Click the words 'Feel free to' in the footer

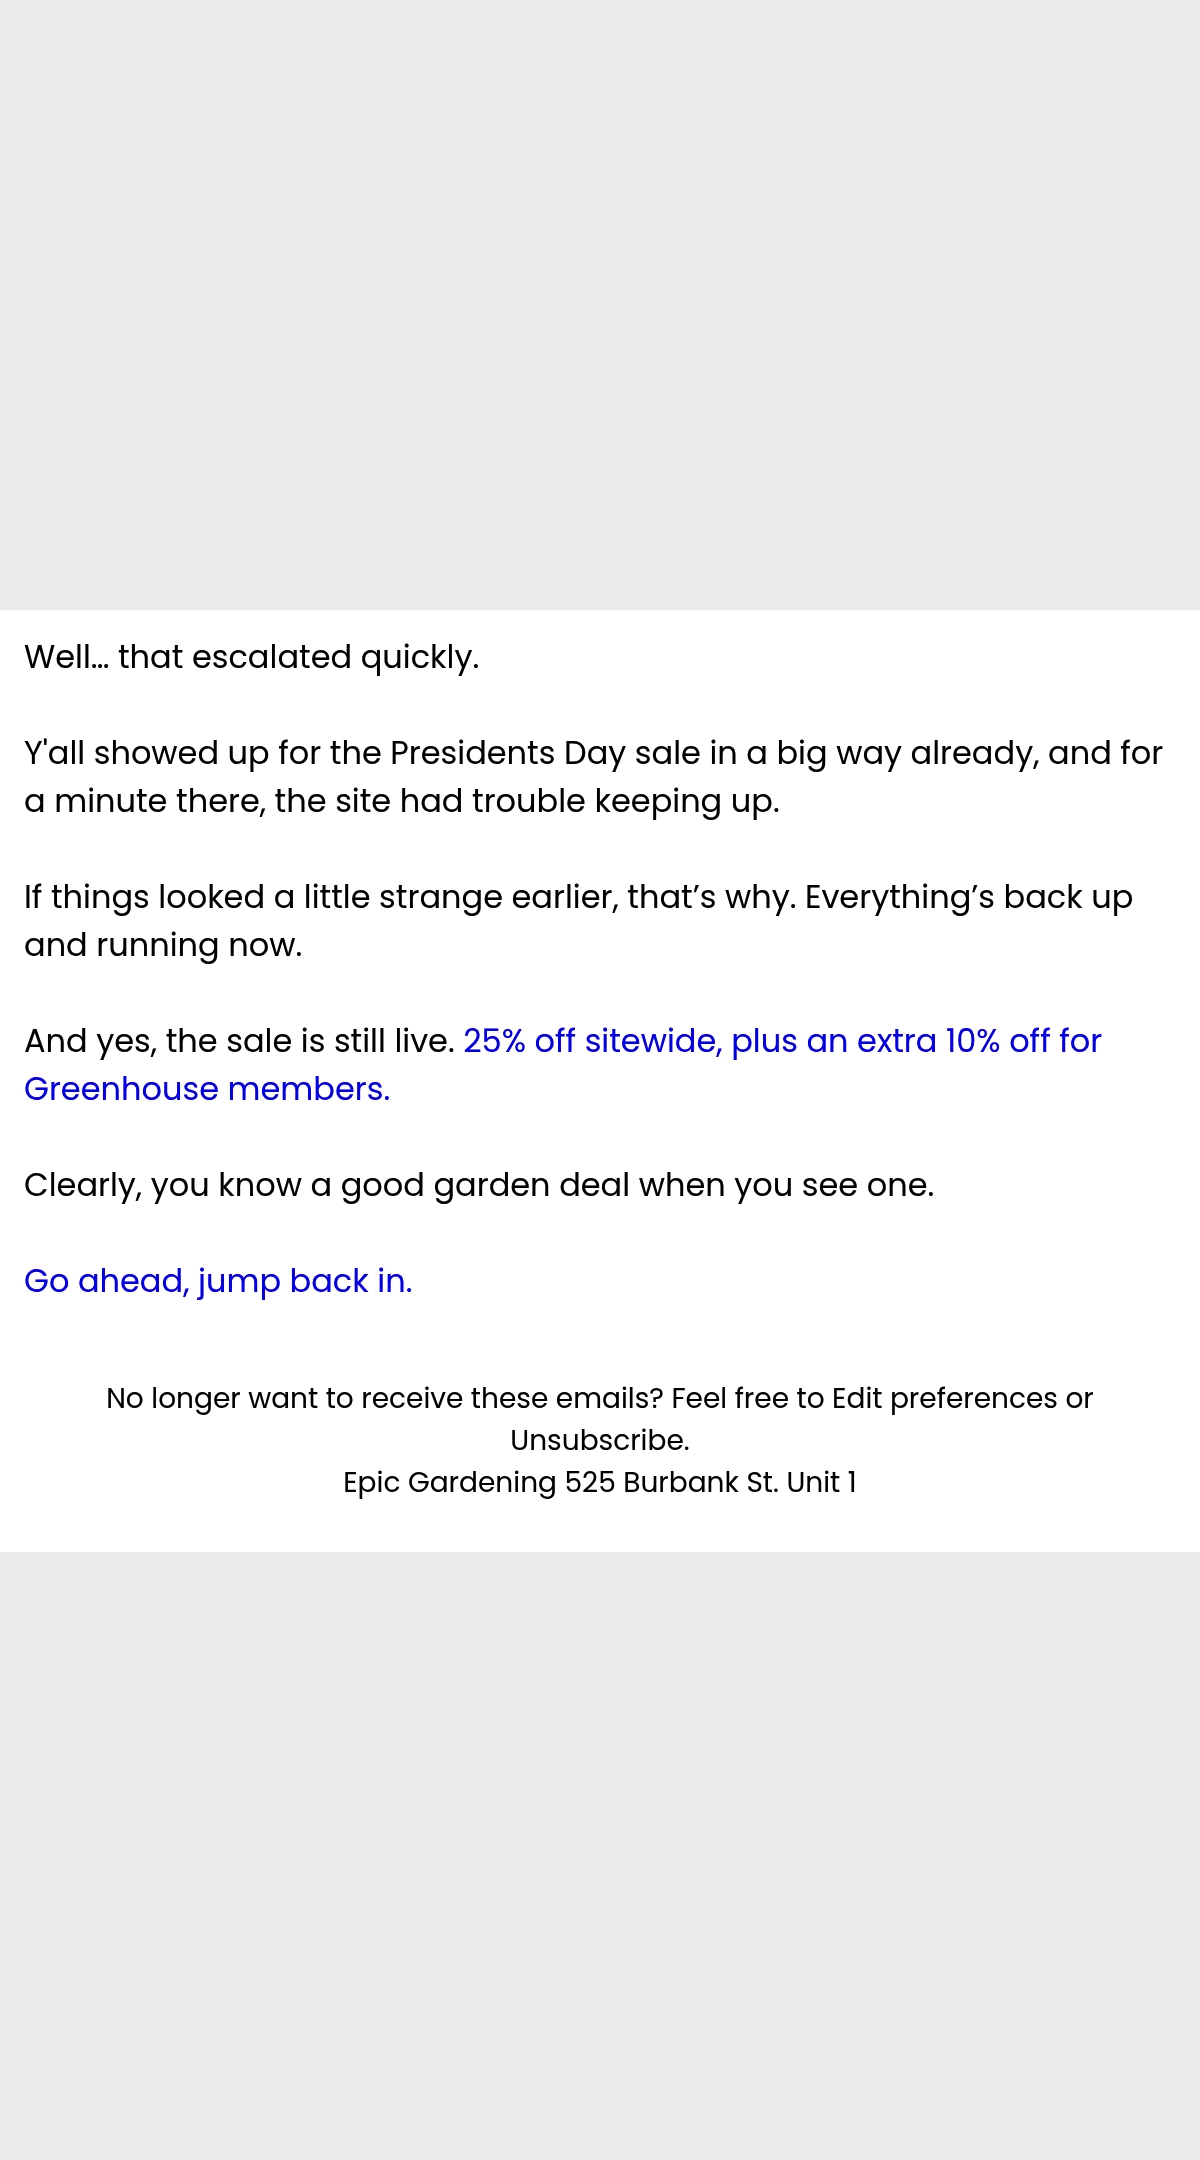pyautogui.click(x=748, y=1398)
